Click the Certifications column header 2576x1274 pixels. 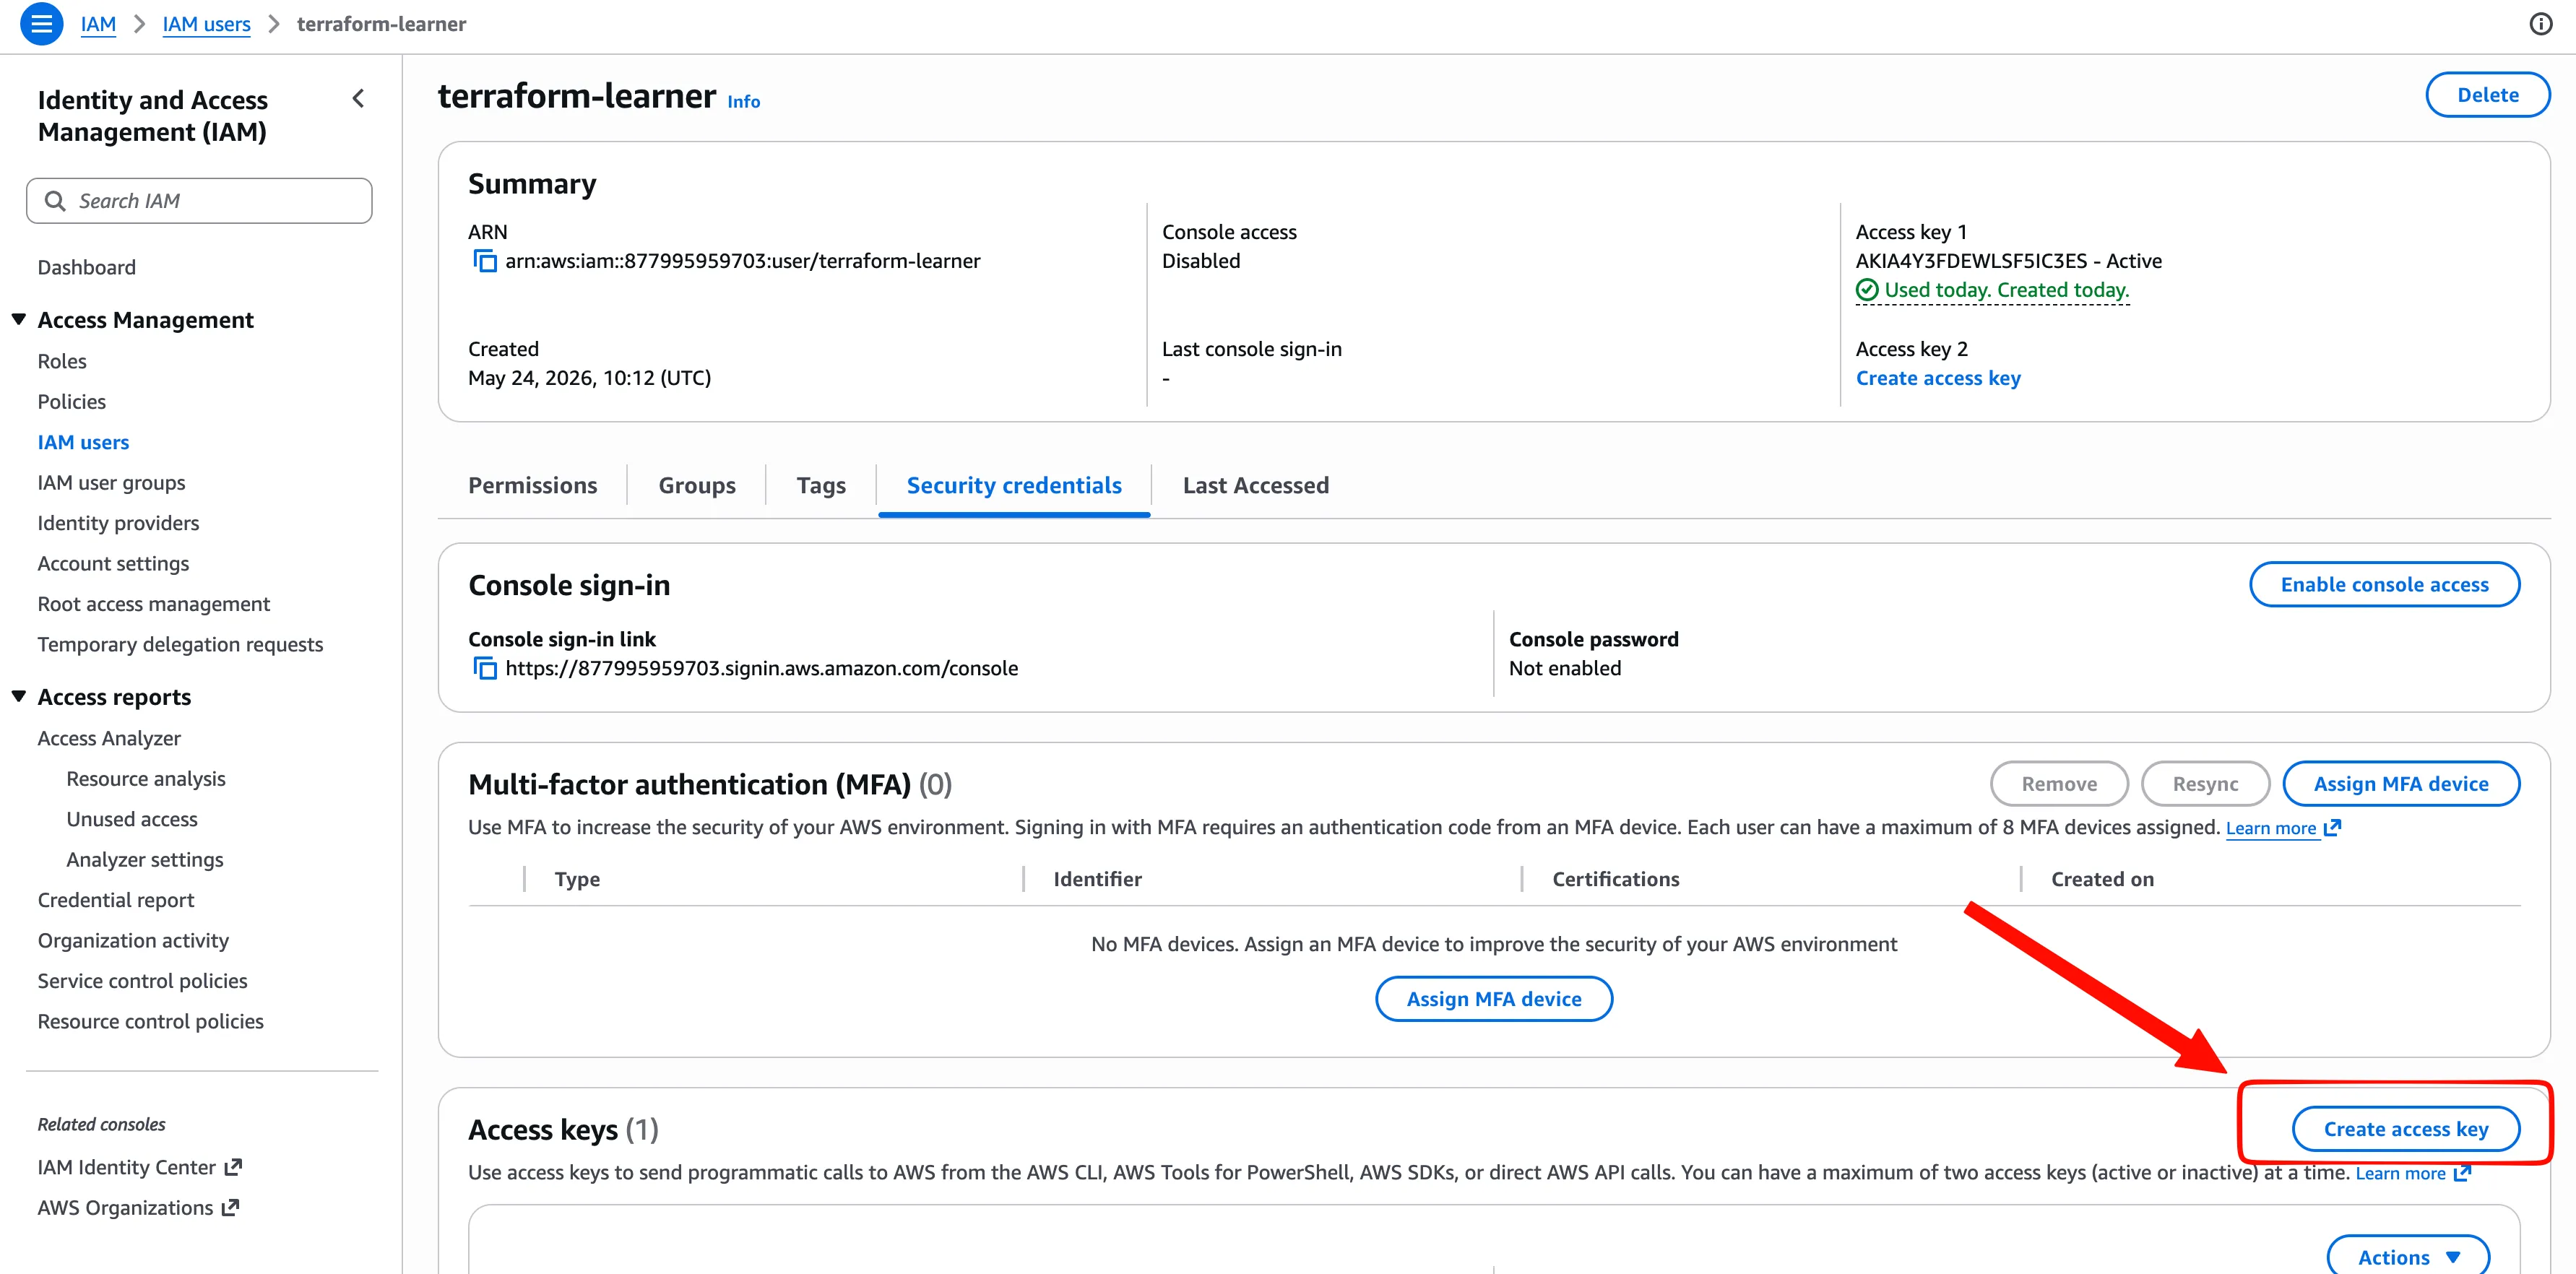(1615, 879)
